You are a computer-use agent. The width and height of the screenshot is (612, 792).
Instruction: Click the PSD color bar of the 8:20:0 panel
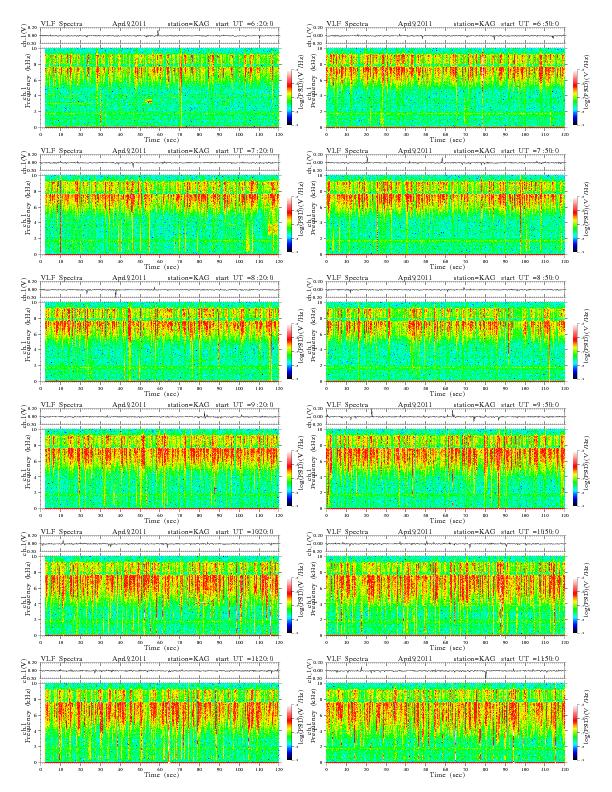(289, 351)
